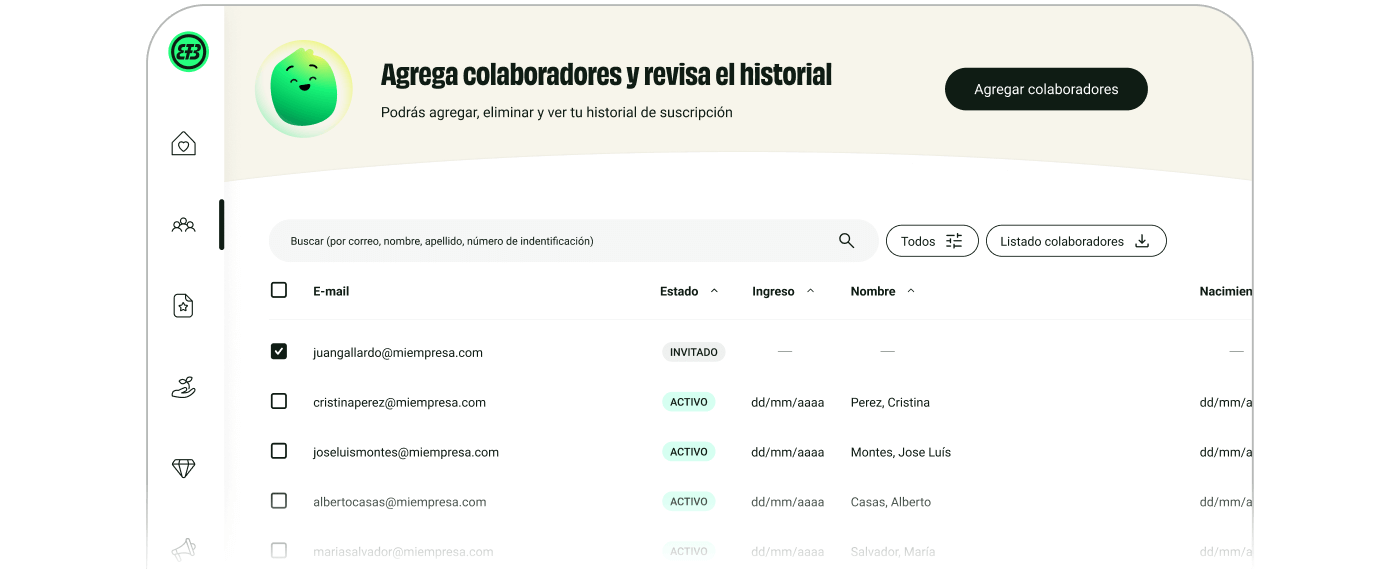Sort by Ingreso column arrow
This screenshot has width=1400, height=569.
tap(810, 291)
